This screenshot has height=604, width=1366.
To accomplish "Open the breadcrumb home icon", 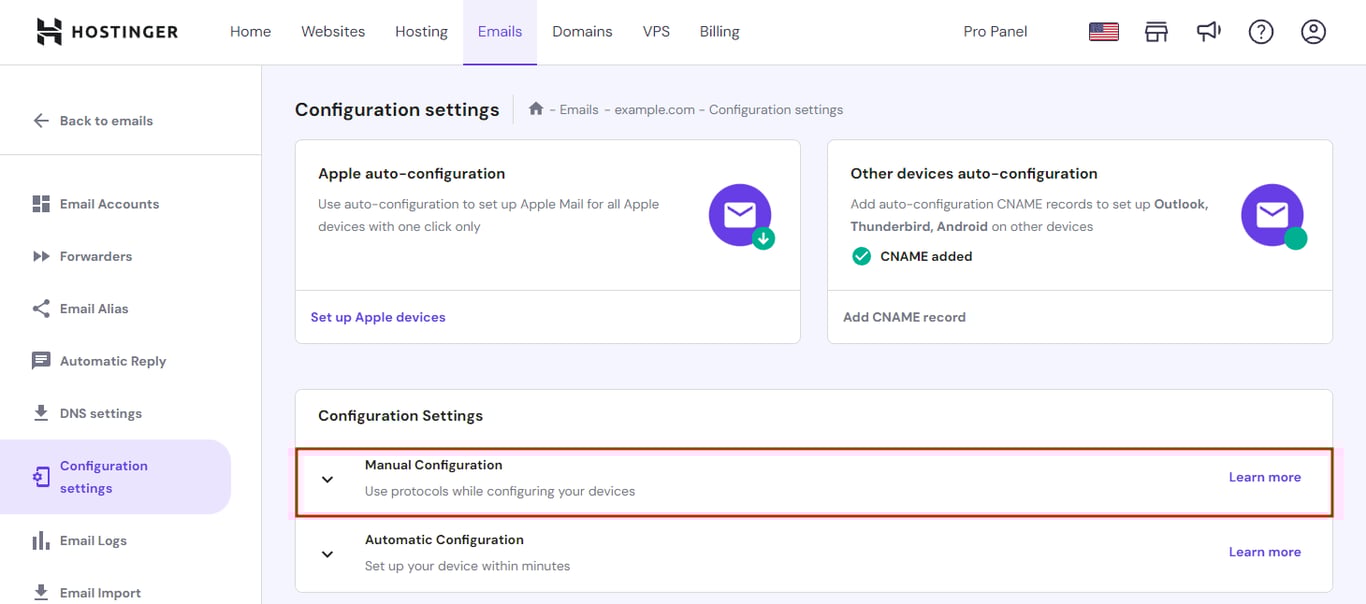I will point(536,108).
